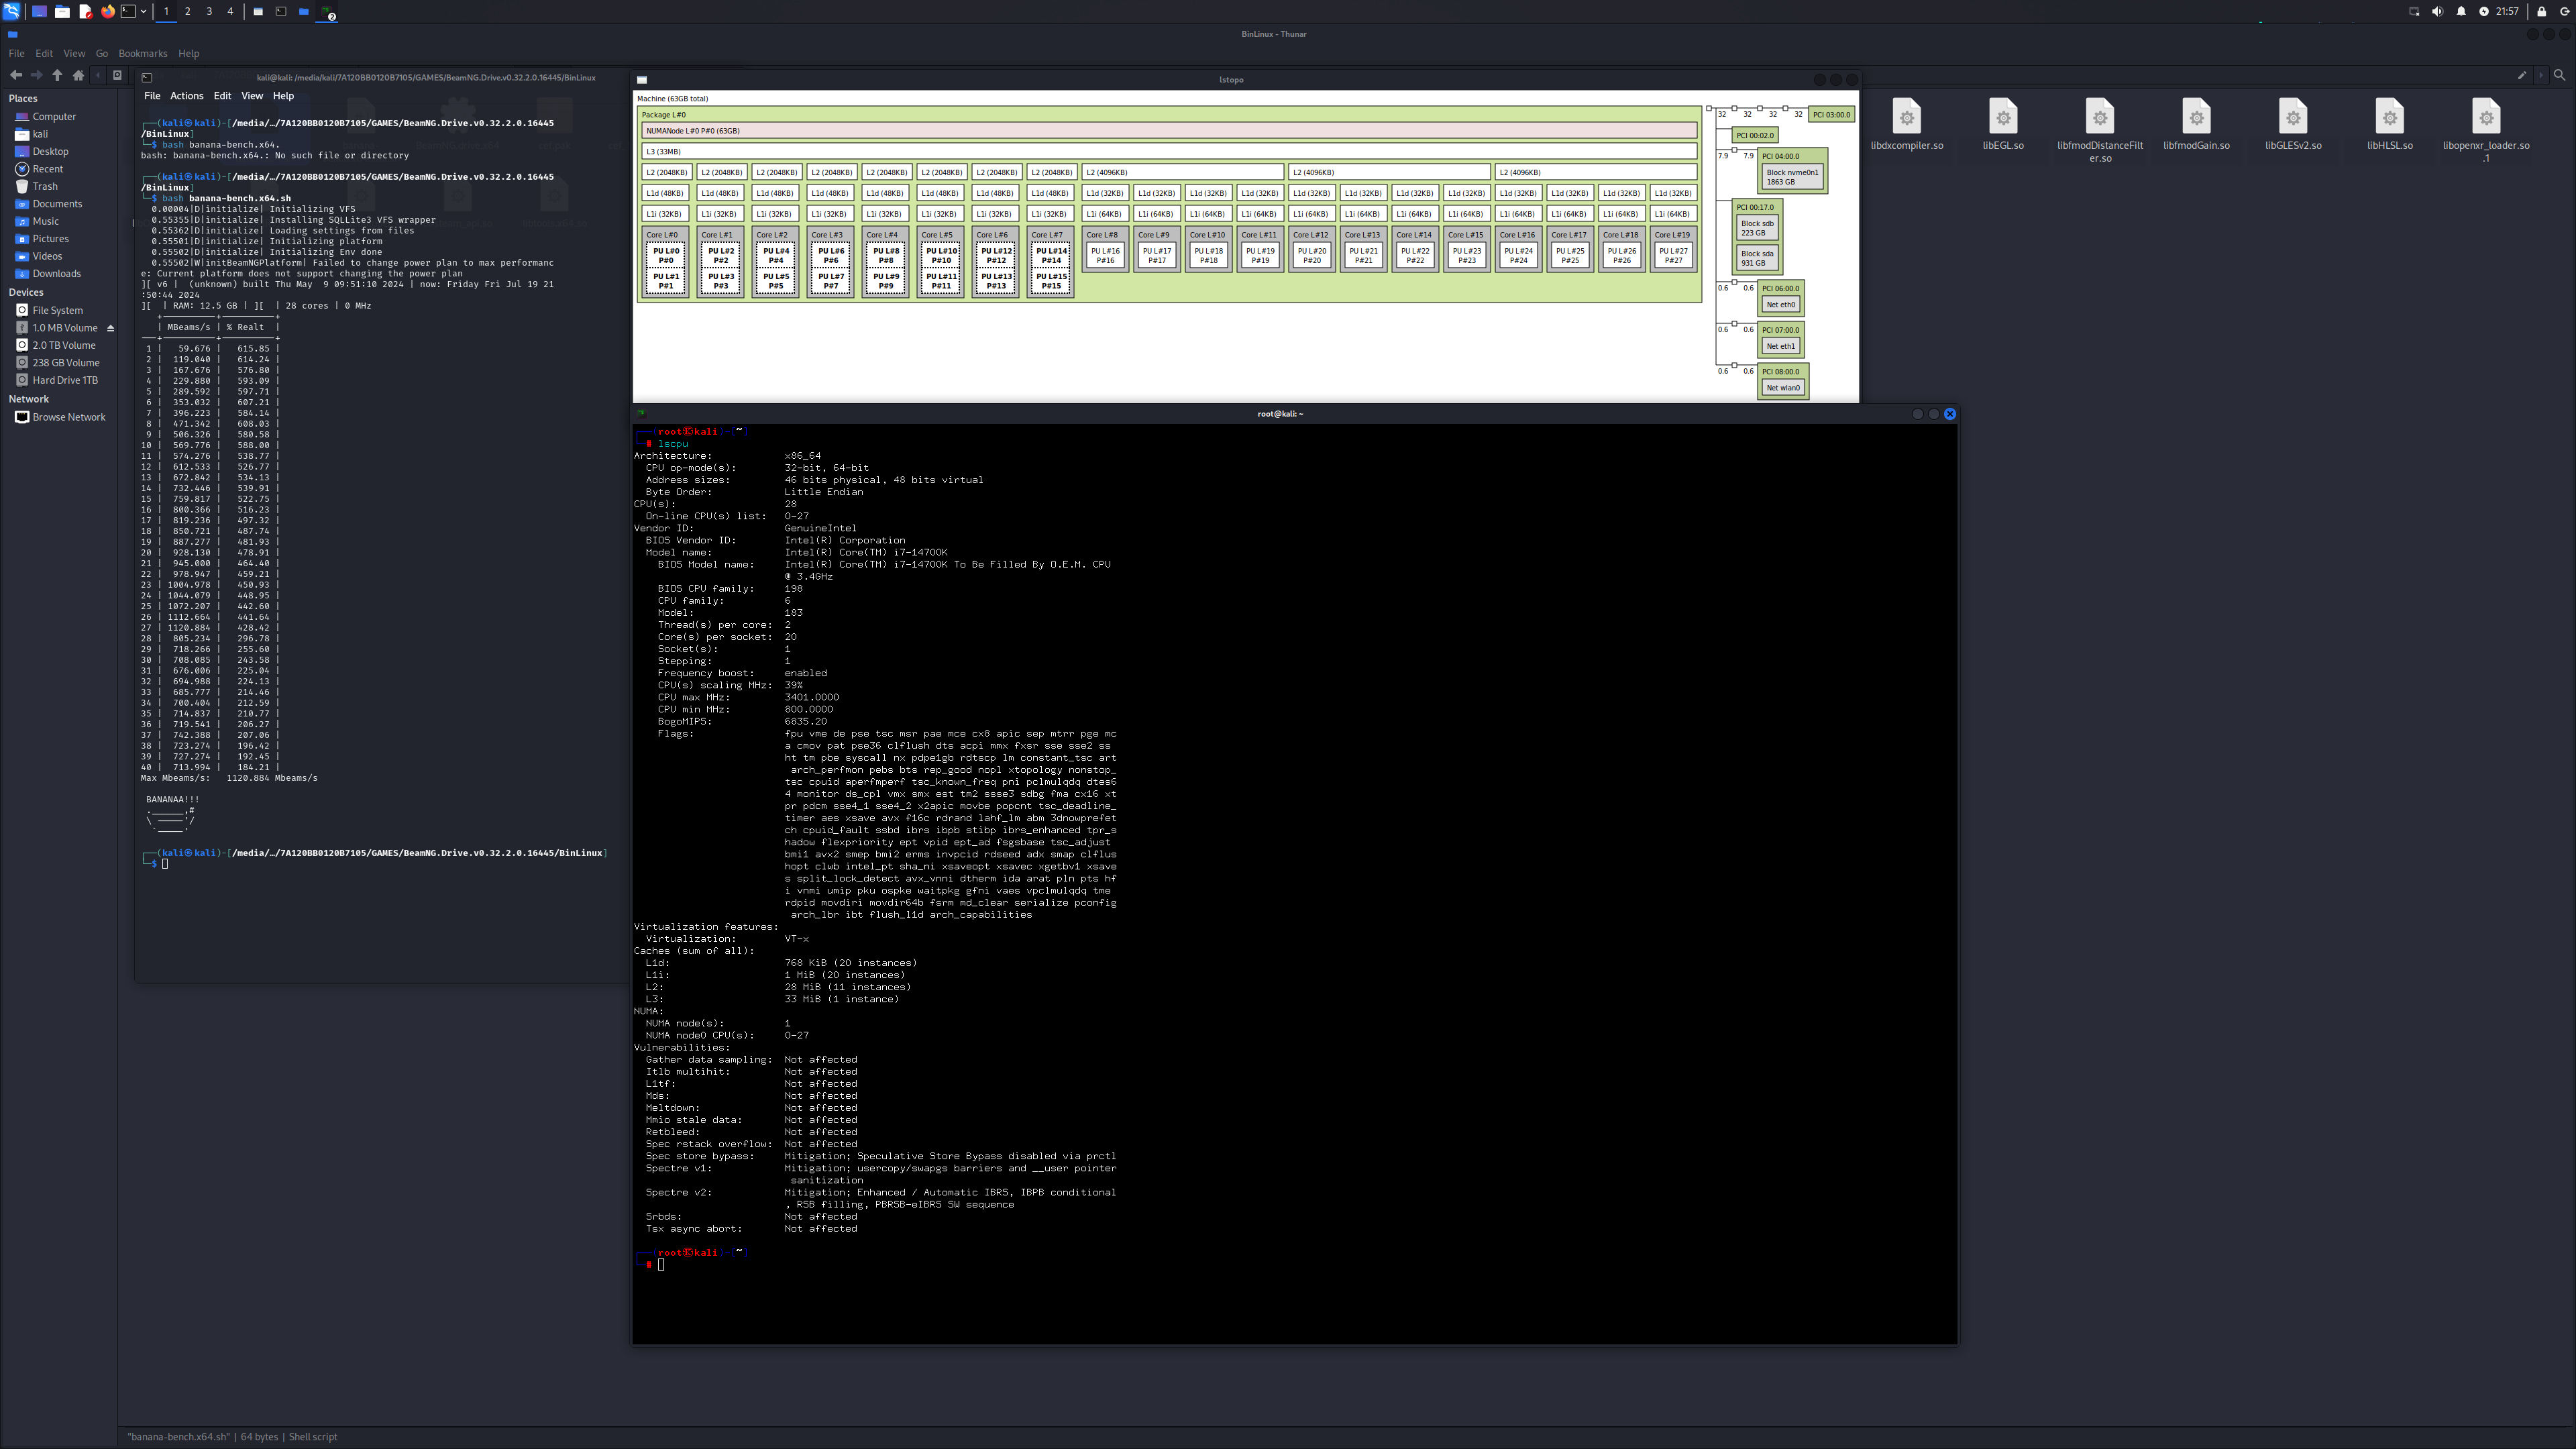Screen dimensions: 2576x1449
Task: Click the 21:57 panel clock
Action: click(x=2507, y=11)
